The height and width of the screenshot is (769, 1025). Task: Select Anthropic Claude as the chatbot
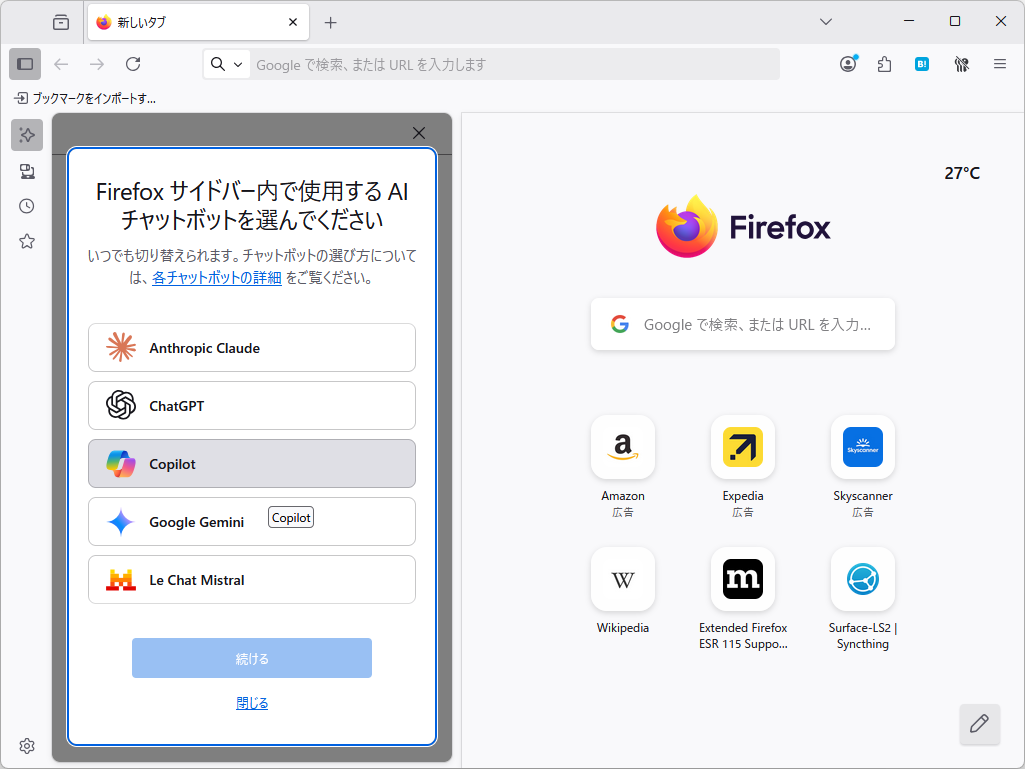pyautogui.click(x=251, y=347)
